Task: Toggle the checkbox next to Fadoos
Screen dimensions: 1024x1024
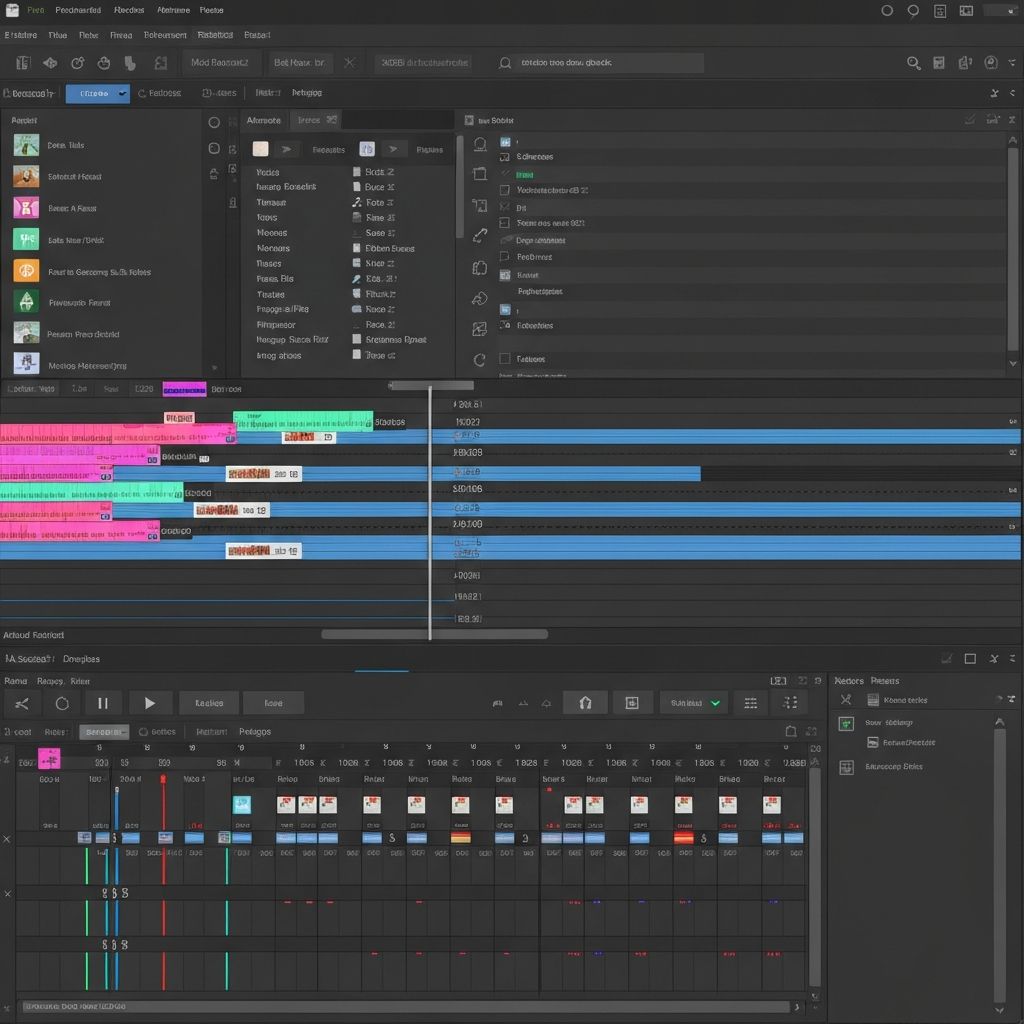Action: tap(505, 358)
